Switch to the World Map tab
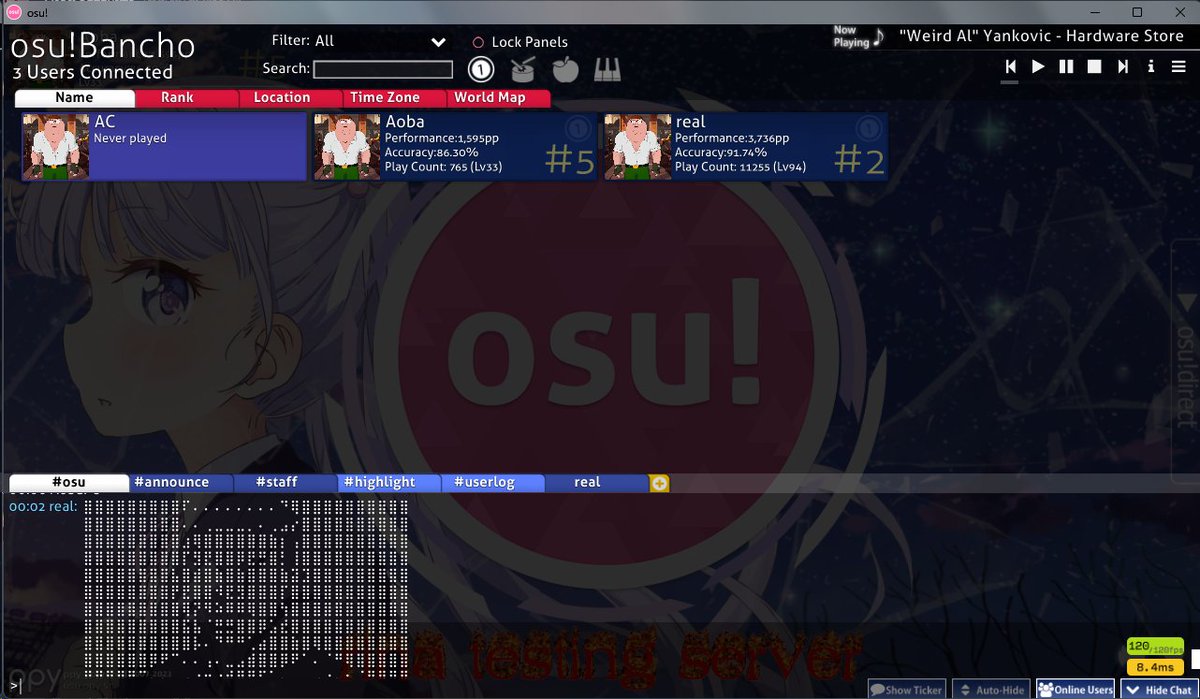1200x699 pixels. tap(490, 97)
